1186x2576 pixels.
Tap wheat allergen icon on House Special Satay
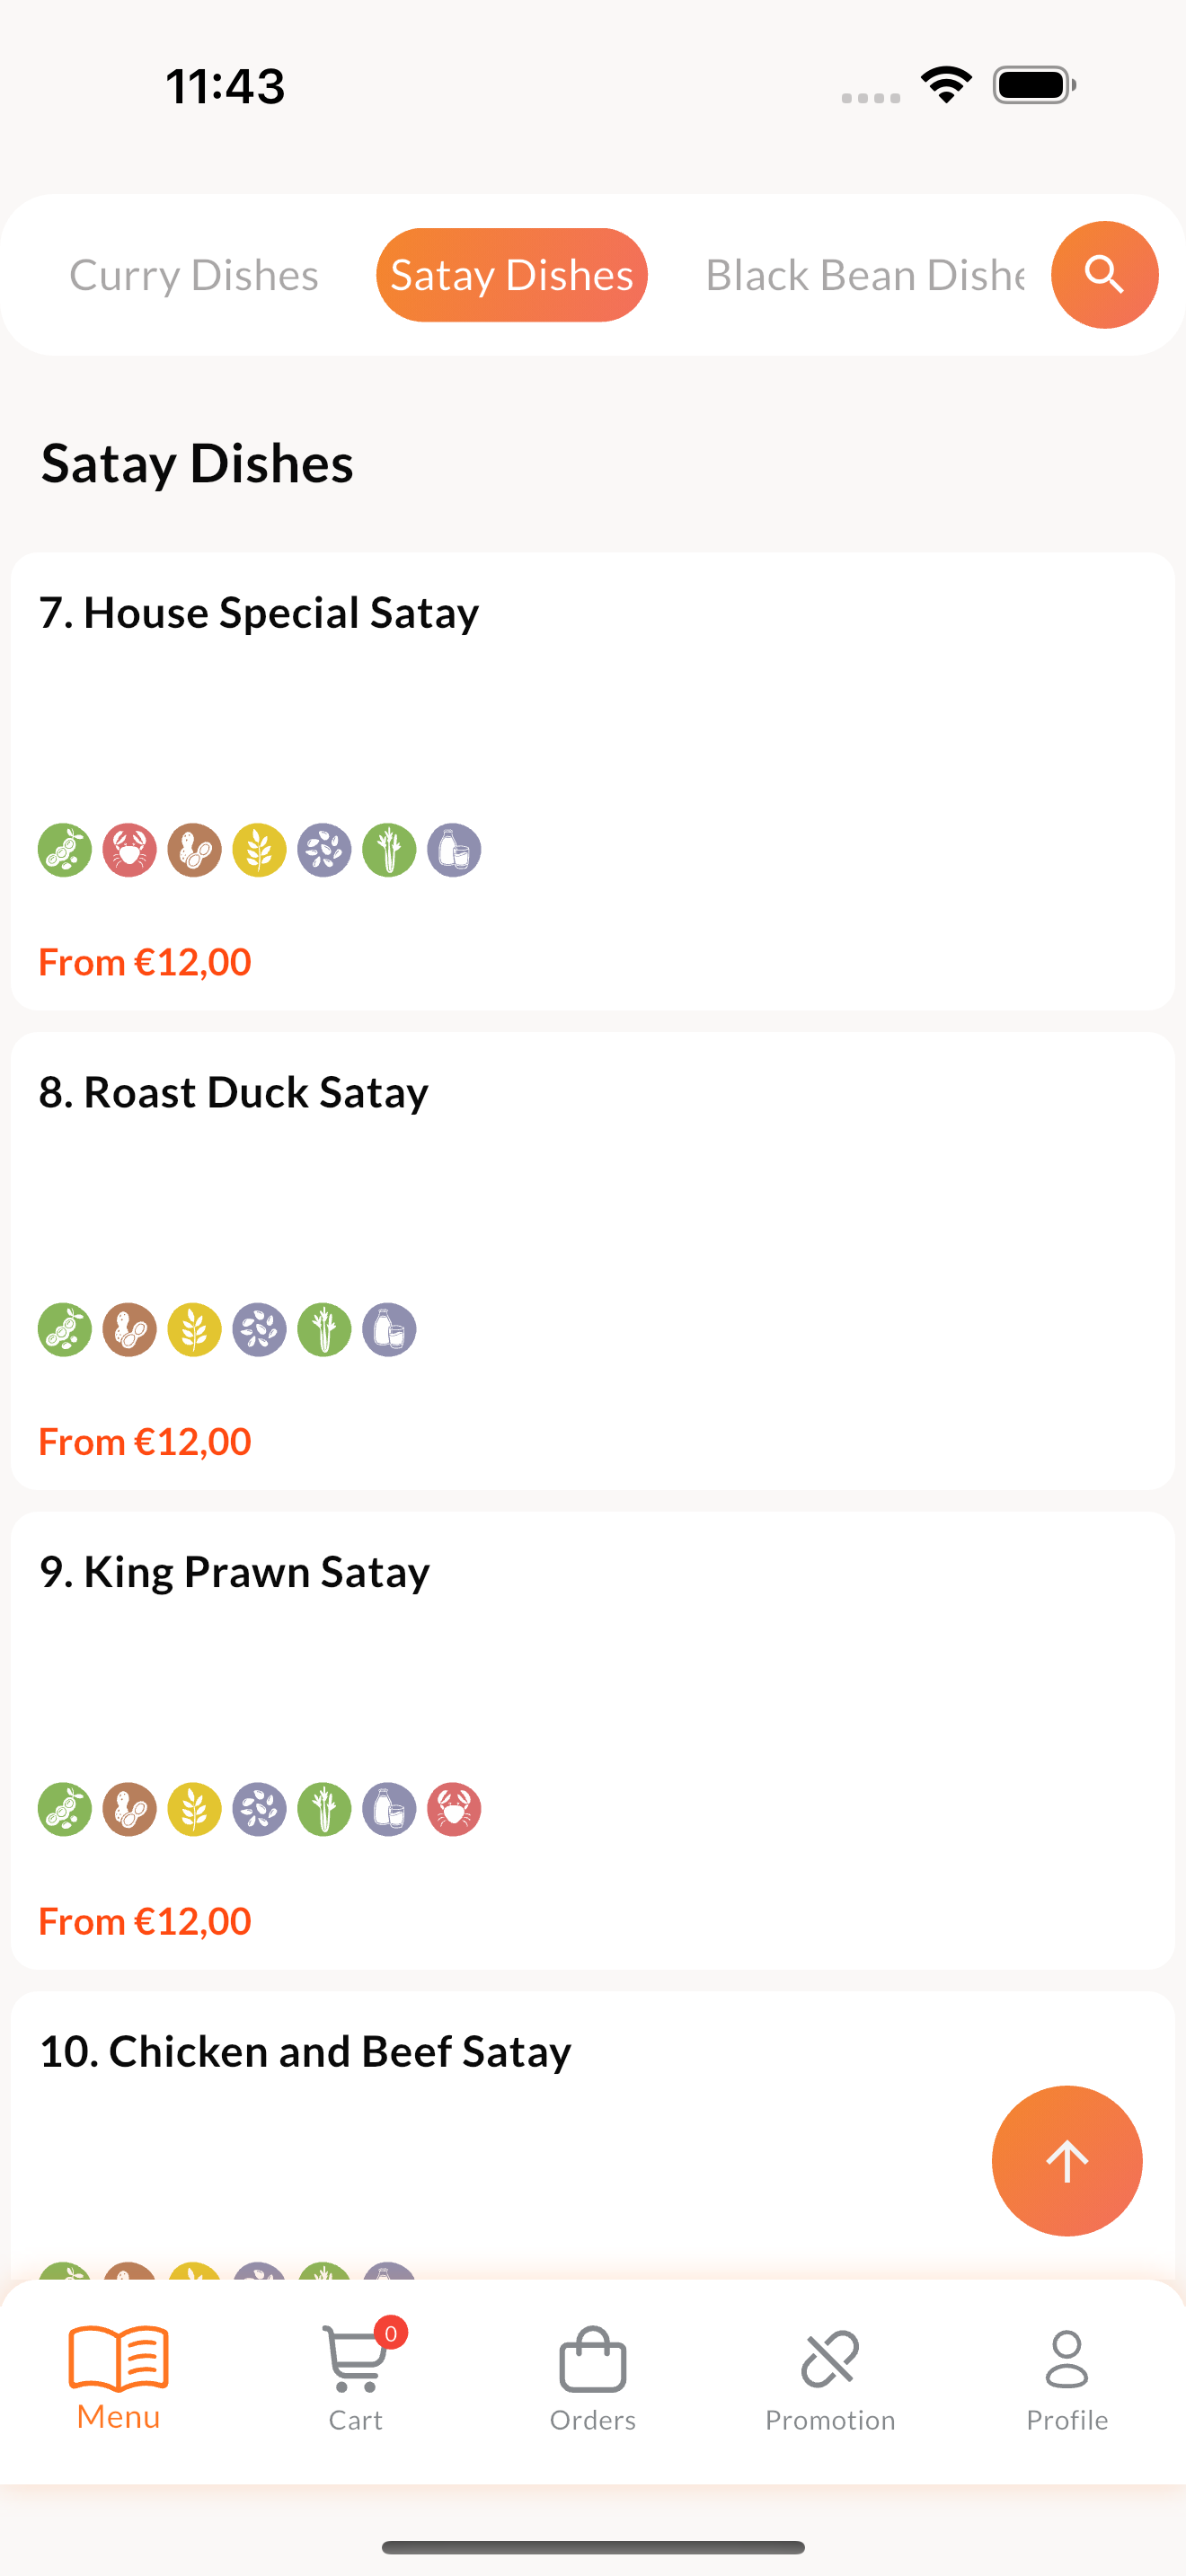(x=259, y=850)
